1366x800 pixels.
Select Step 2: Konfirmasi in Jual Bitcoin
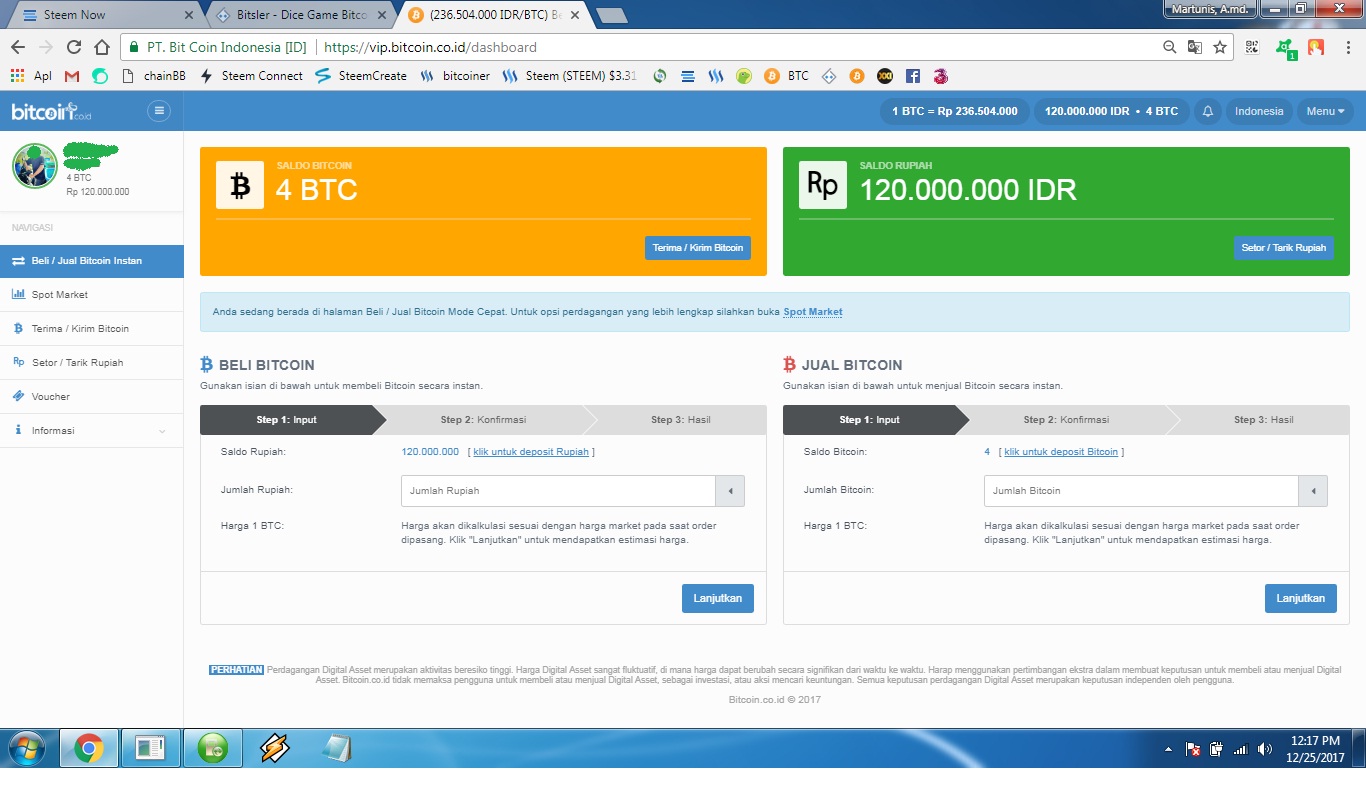[1066, 420]
